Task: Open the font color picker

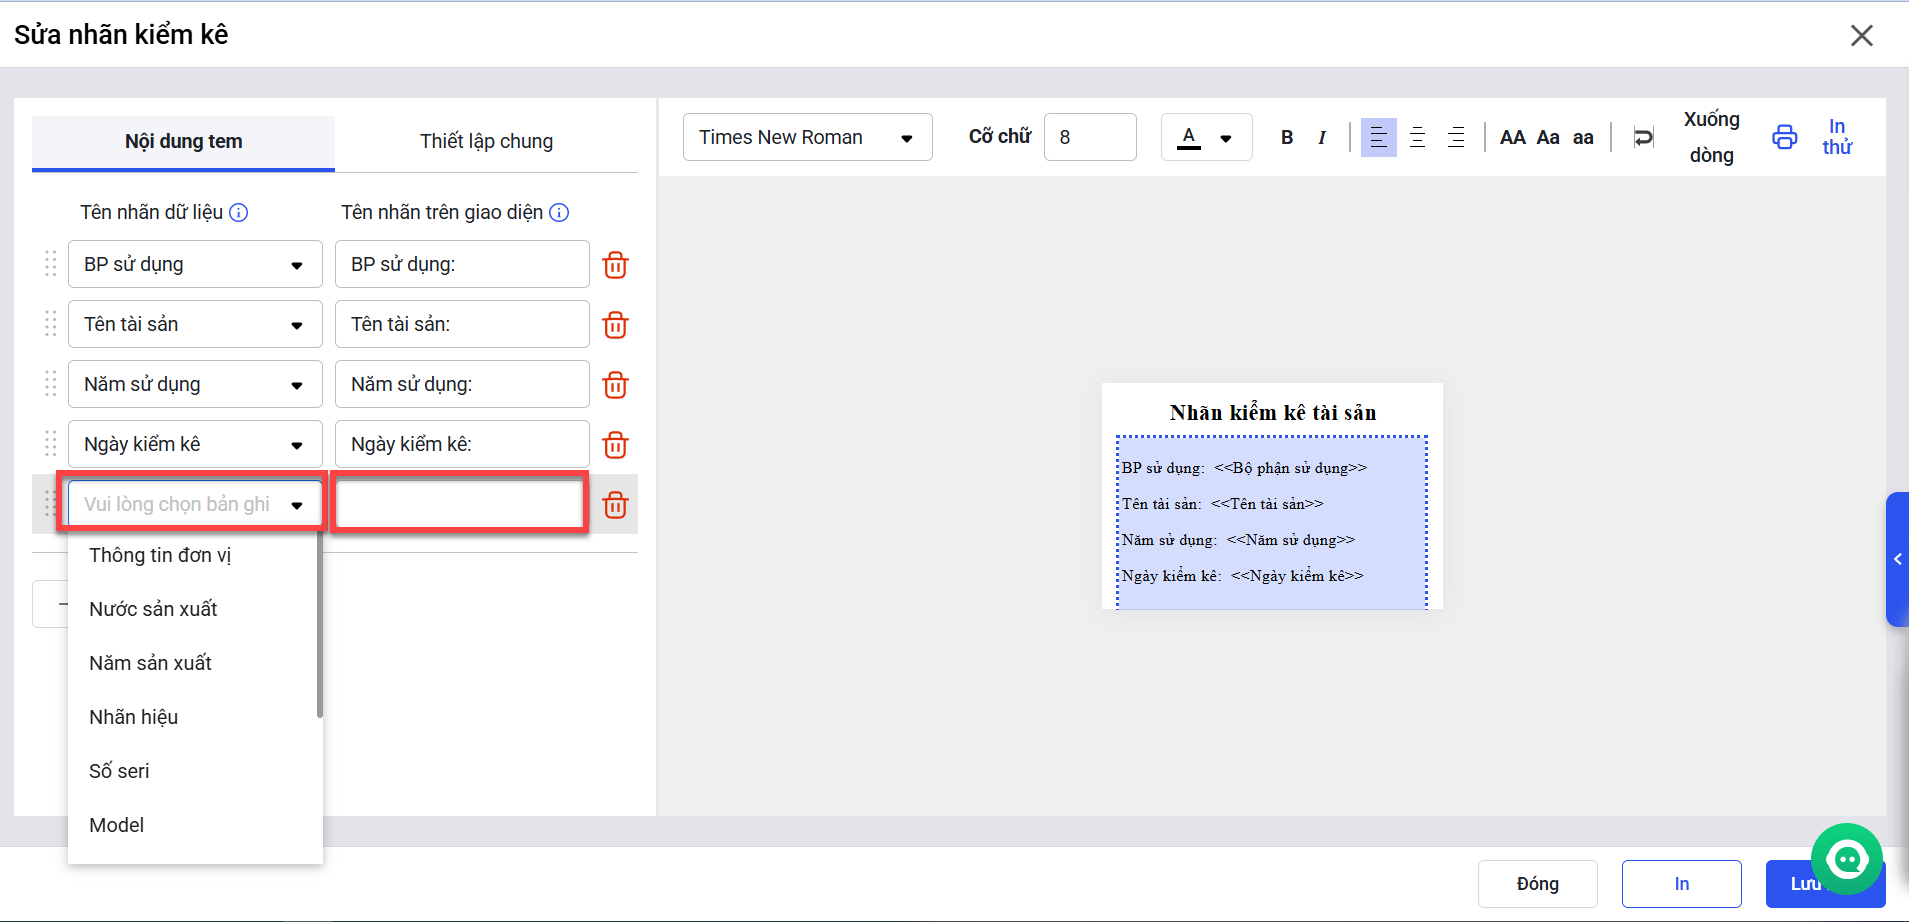Action: pyautogui.click(x=1206, y=138)
